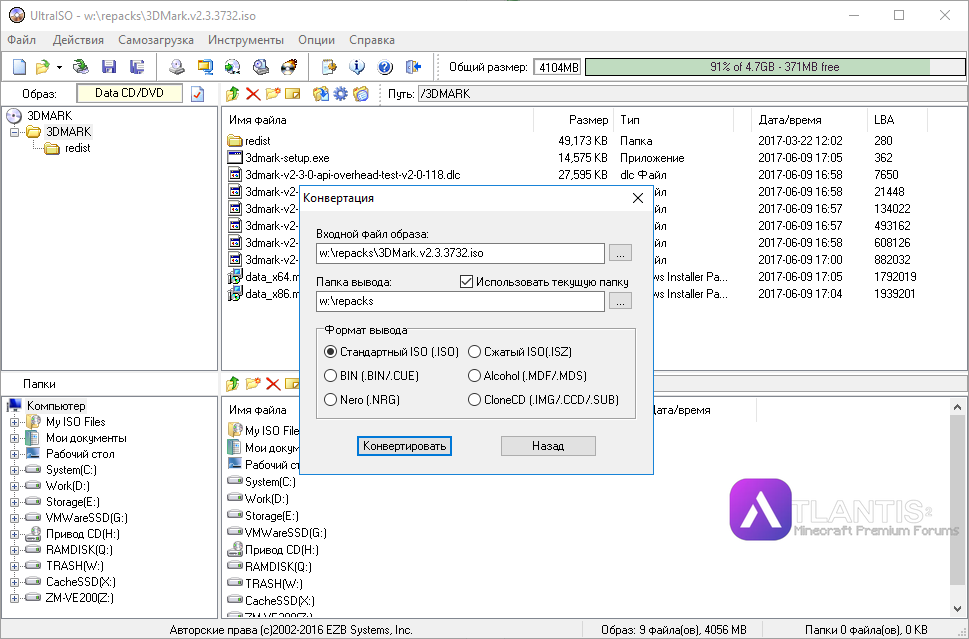Click the Save As icon with multiple floppies
Screen dimensions: 969x639
pyautogui.click(x=137, y=67)
